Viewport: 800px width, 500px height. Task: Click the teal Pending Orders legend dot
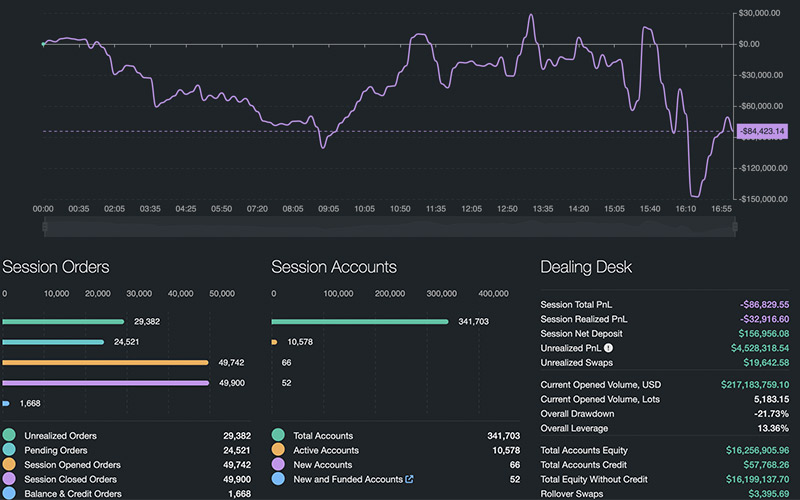tap(10, 451)
